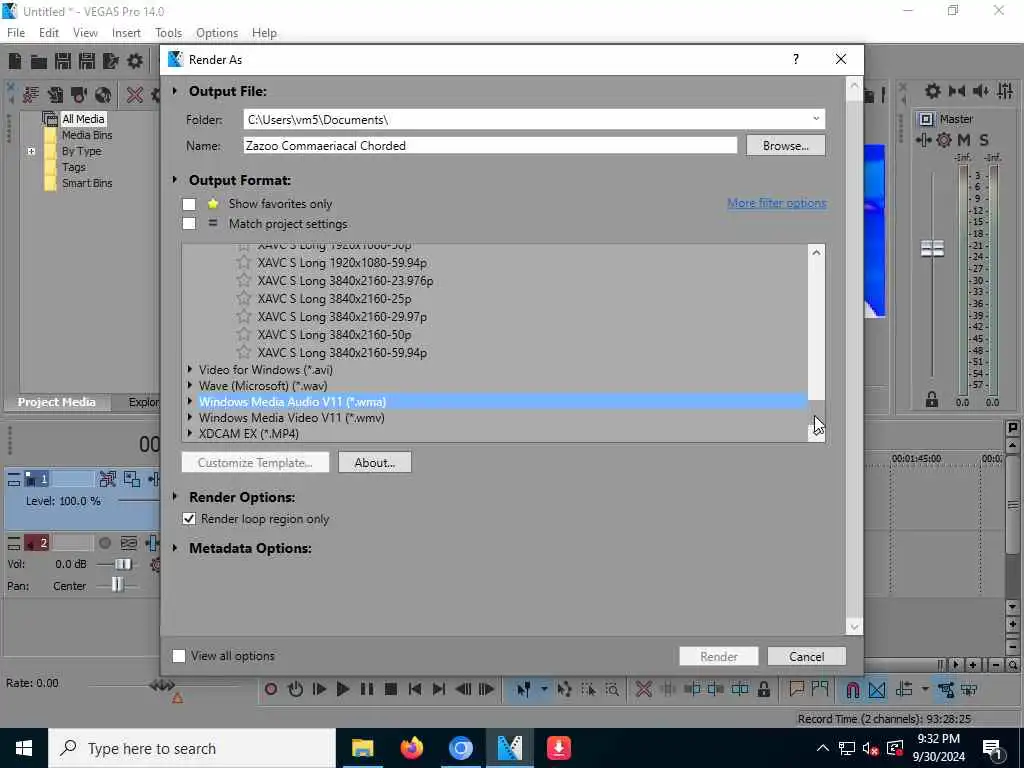Click the Insert Marker icon

(796, 689)
